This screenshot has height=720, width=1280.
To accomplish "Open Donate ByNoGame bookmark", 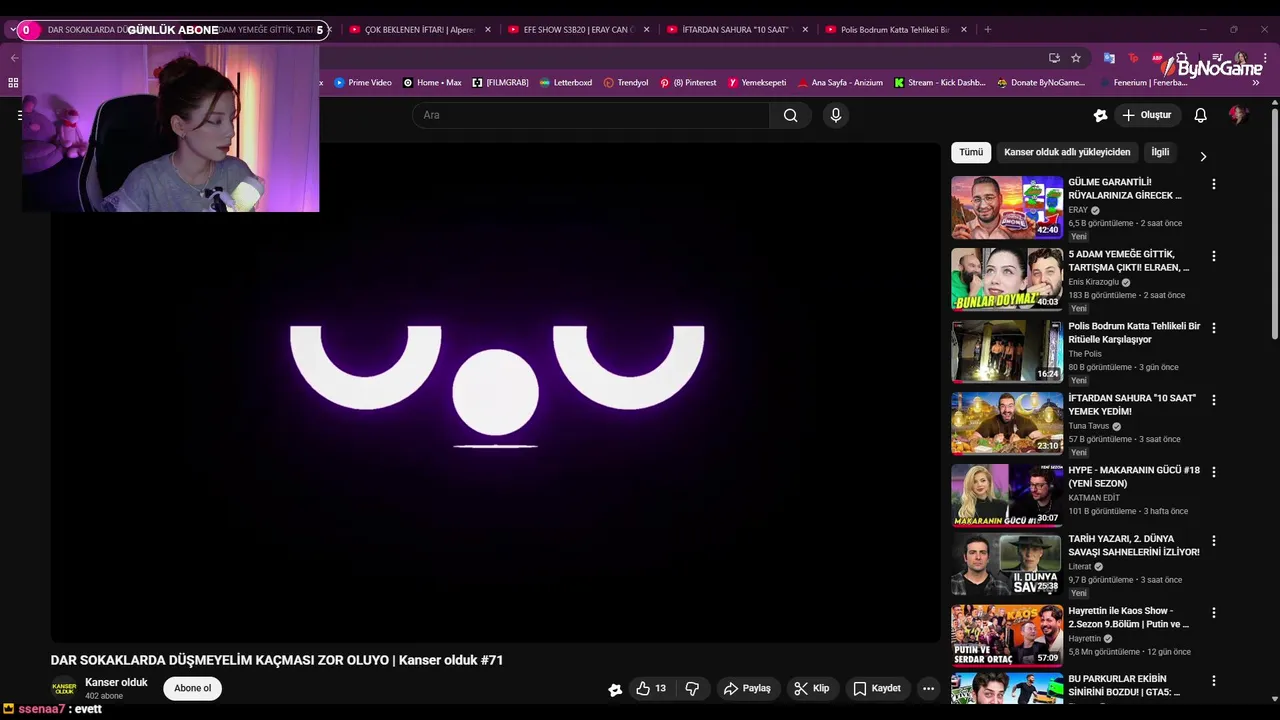I will [1041, 83].
